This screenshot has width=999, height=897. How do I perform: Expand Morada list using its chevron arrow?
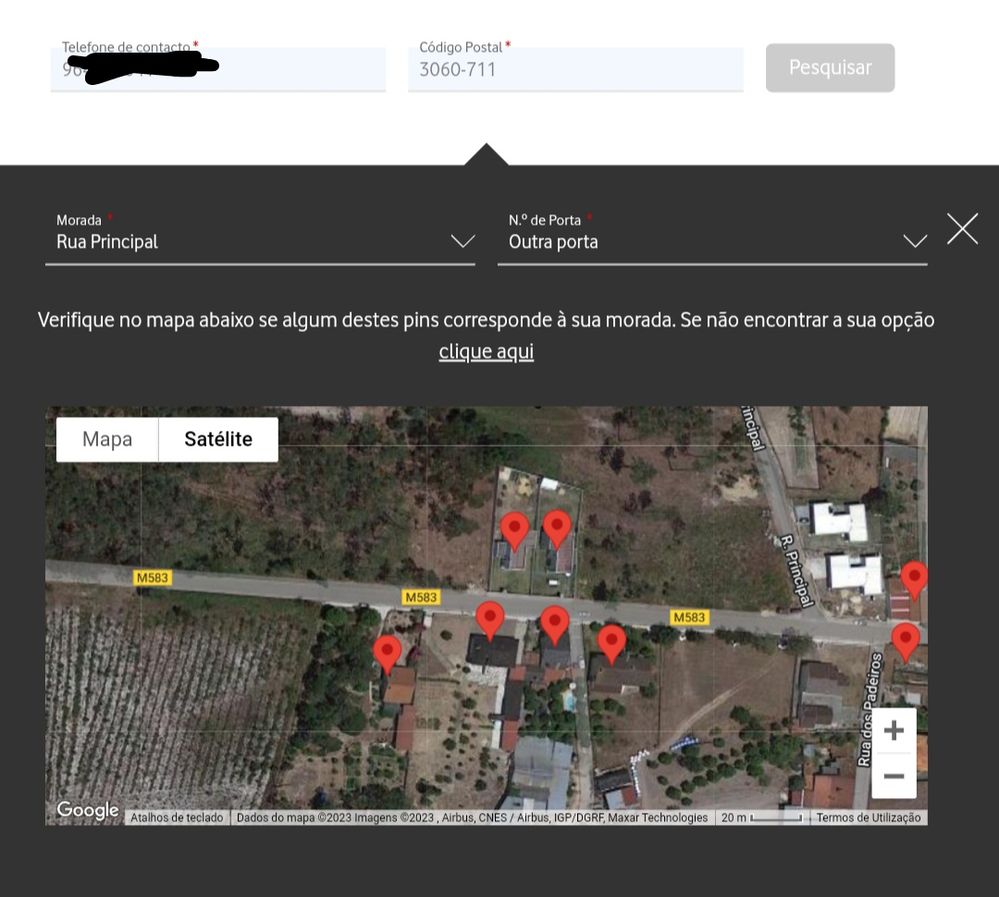[462, 241]
